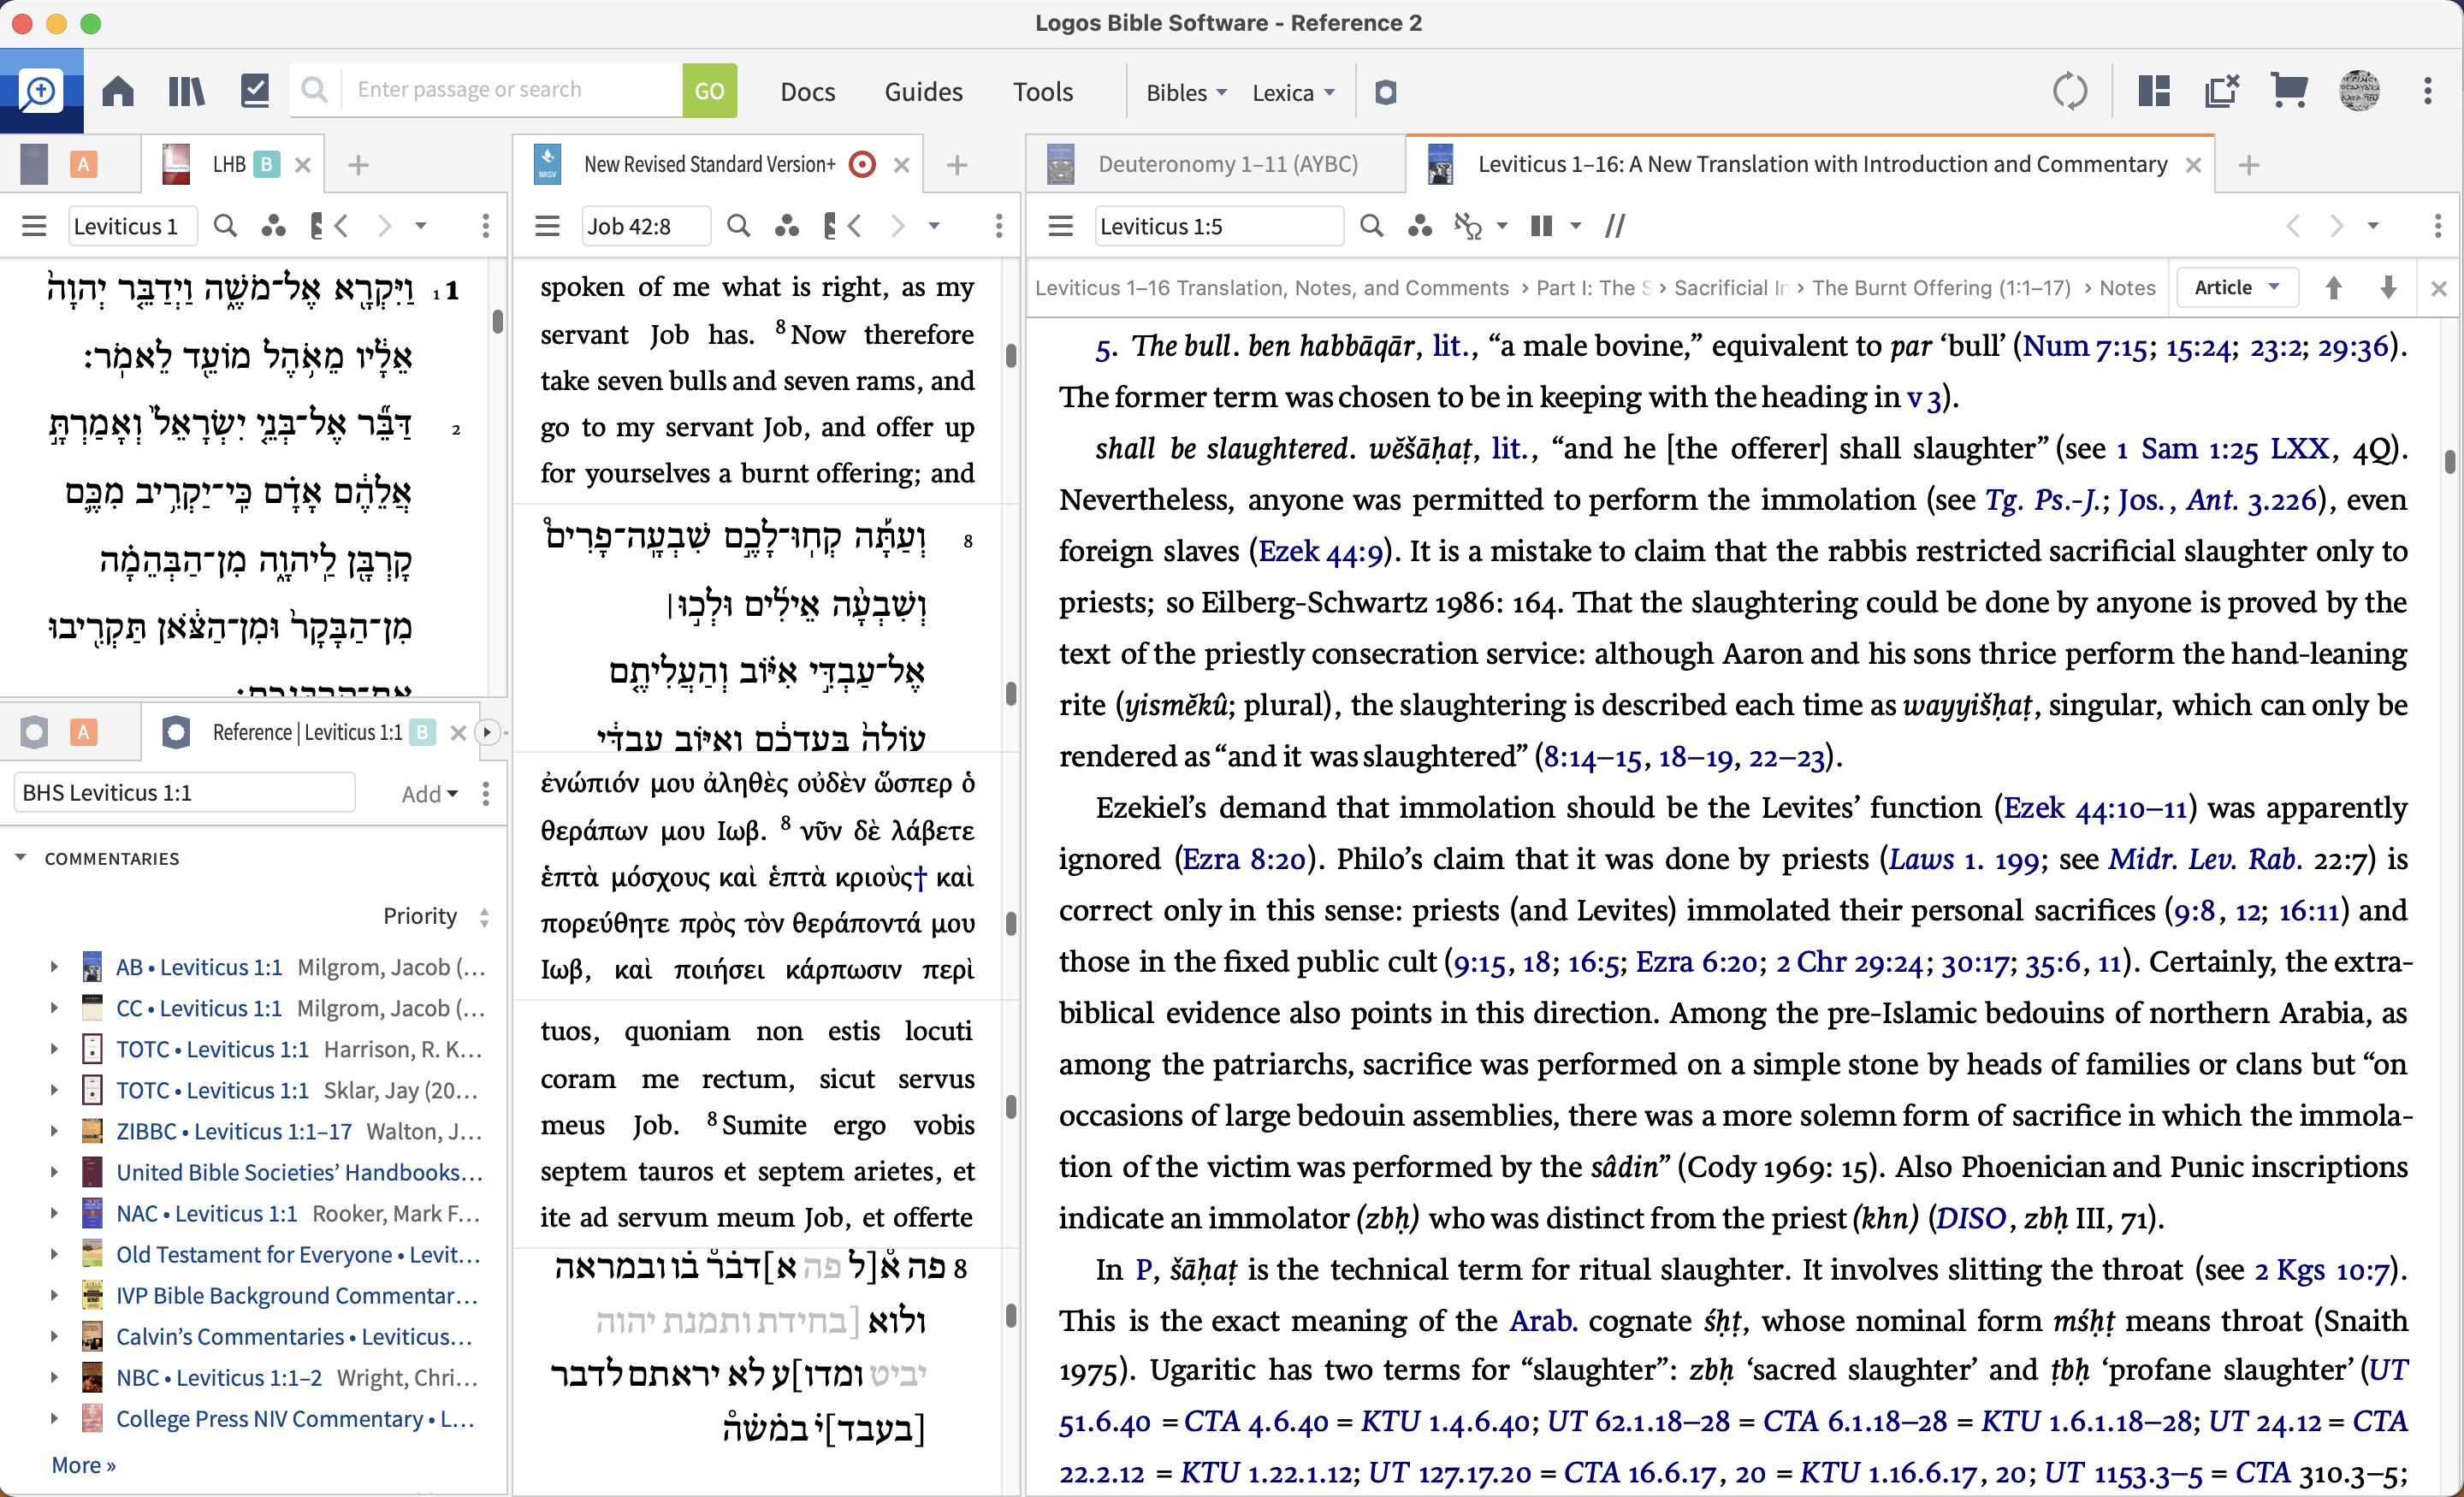Click the Job 42:8 reference box
2464x1497 pixels.
click(x=646, y=226)
